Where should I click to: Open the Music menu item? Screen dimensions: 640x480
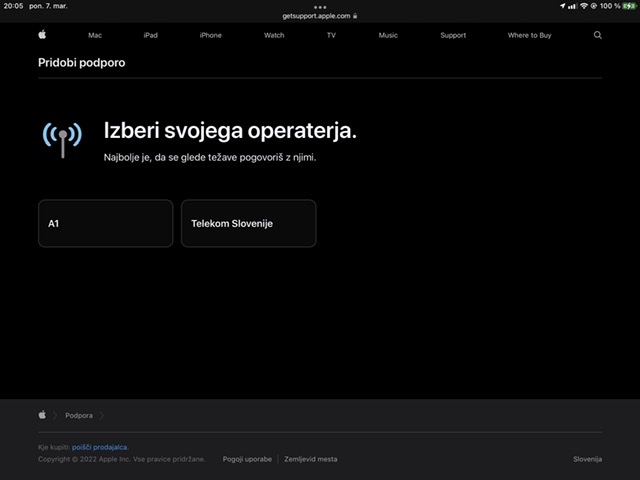[388, 35]
